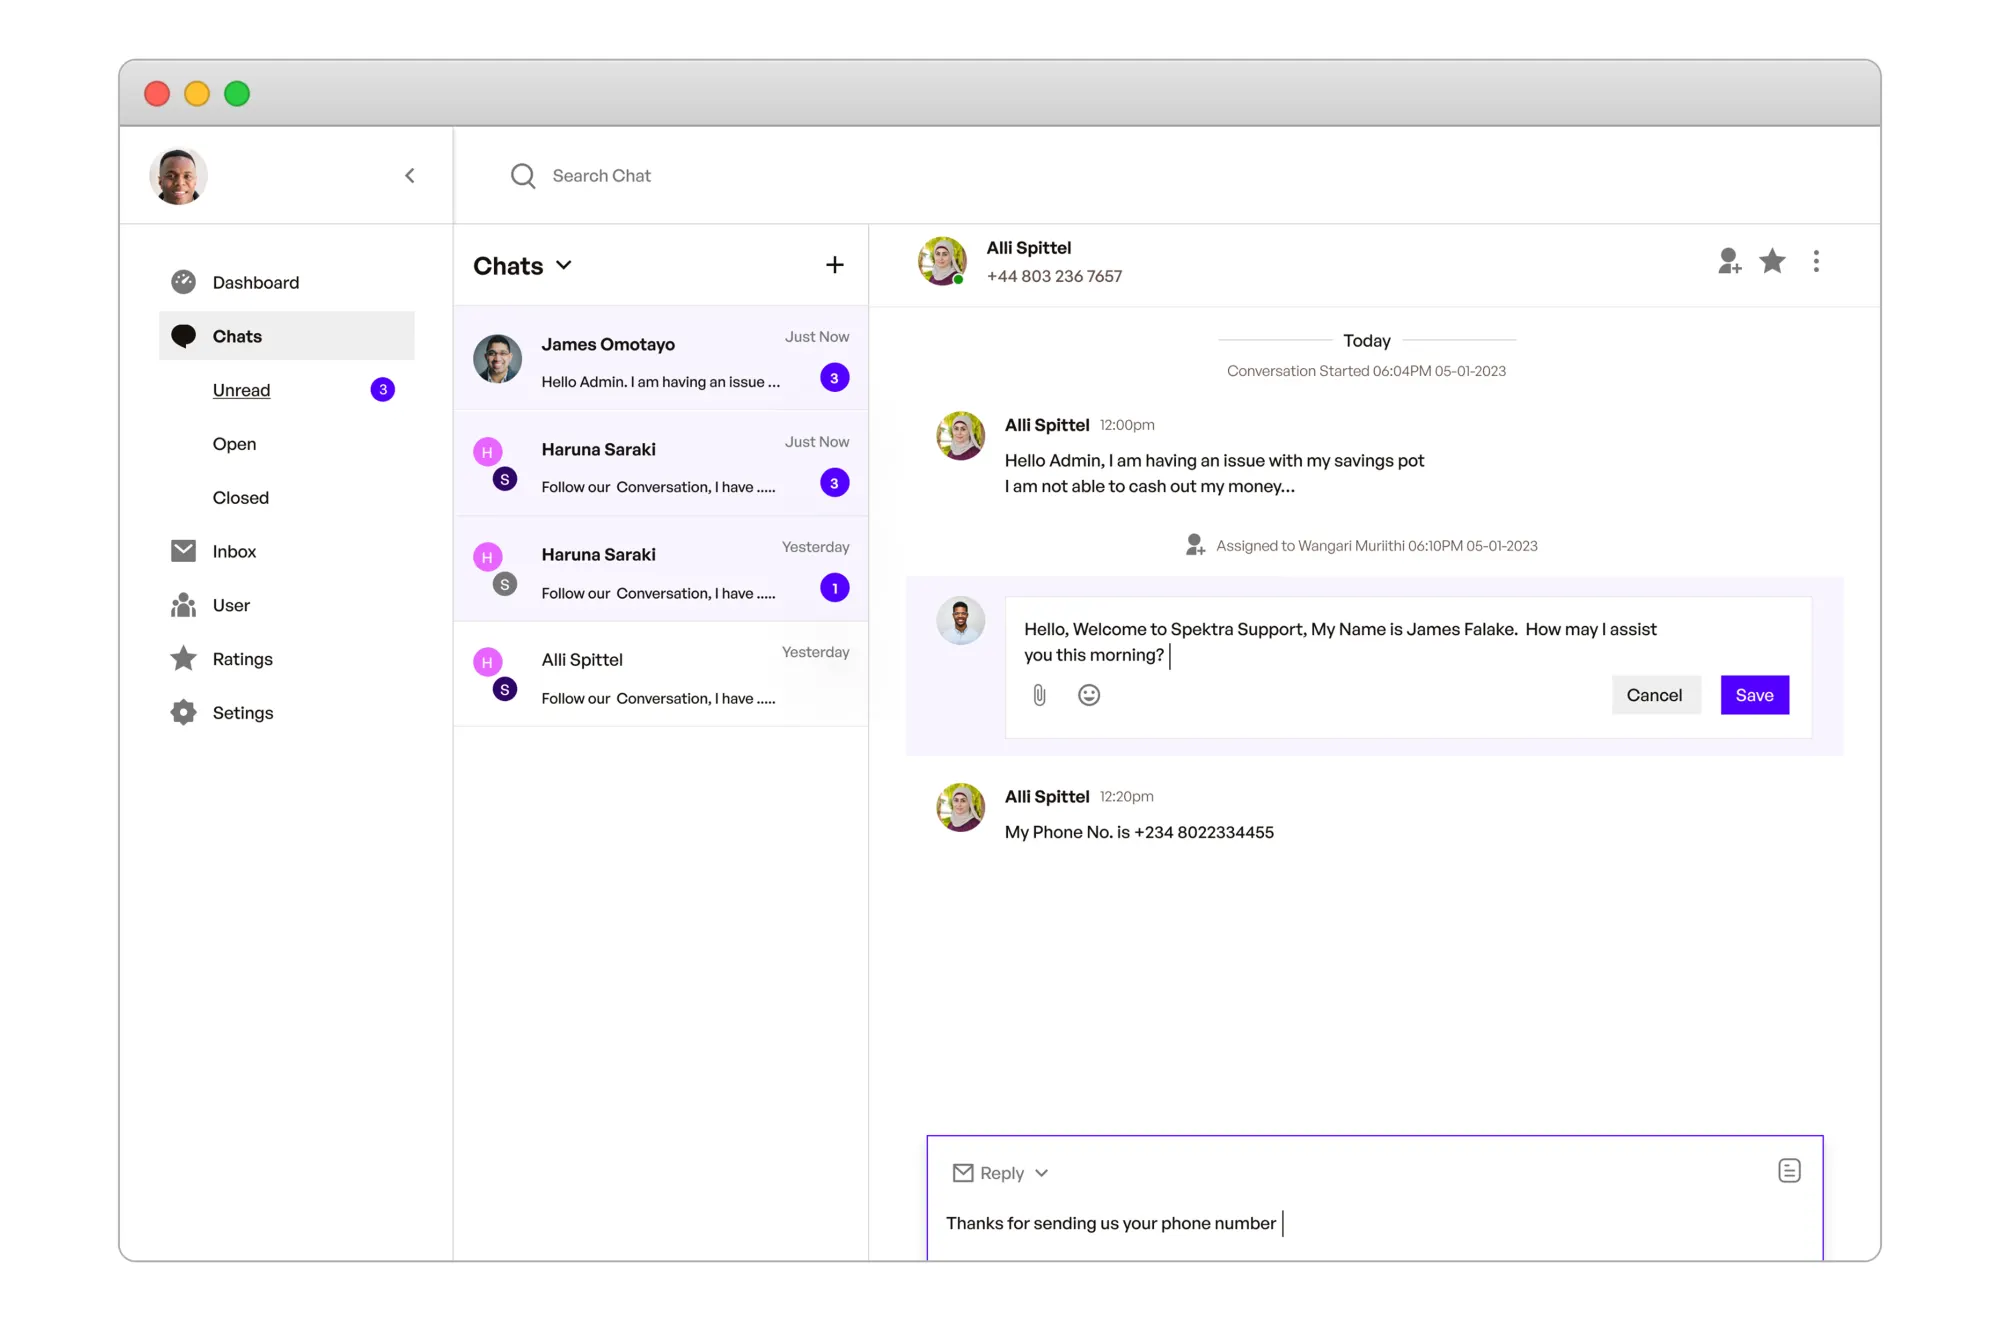Open the emoji picker smiley icon

(x=1089, y=695)
